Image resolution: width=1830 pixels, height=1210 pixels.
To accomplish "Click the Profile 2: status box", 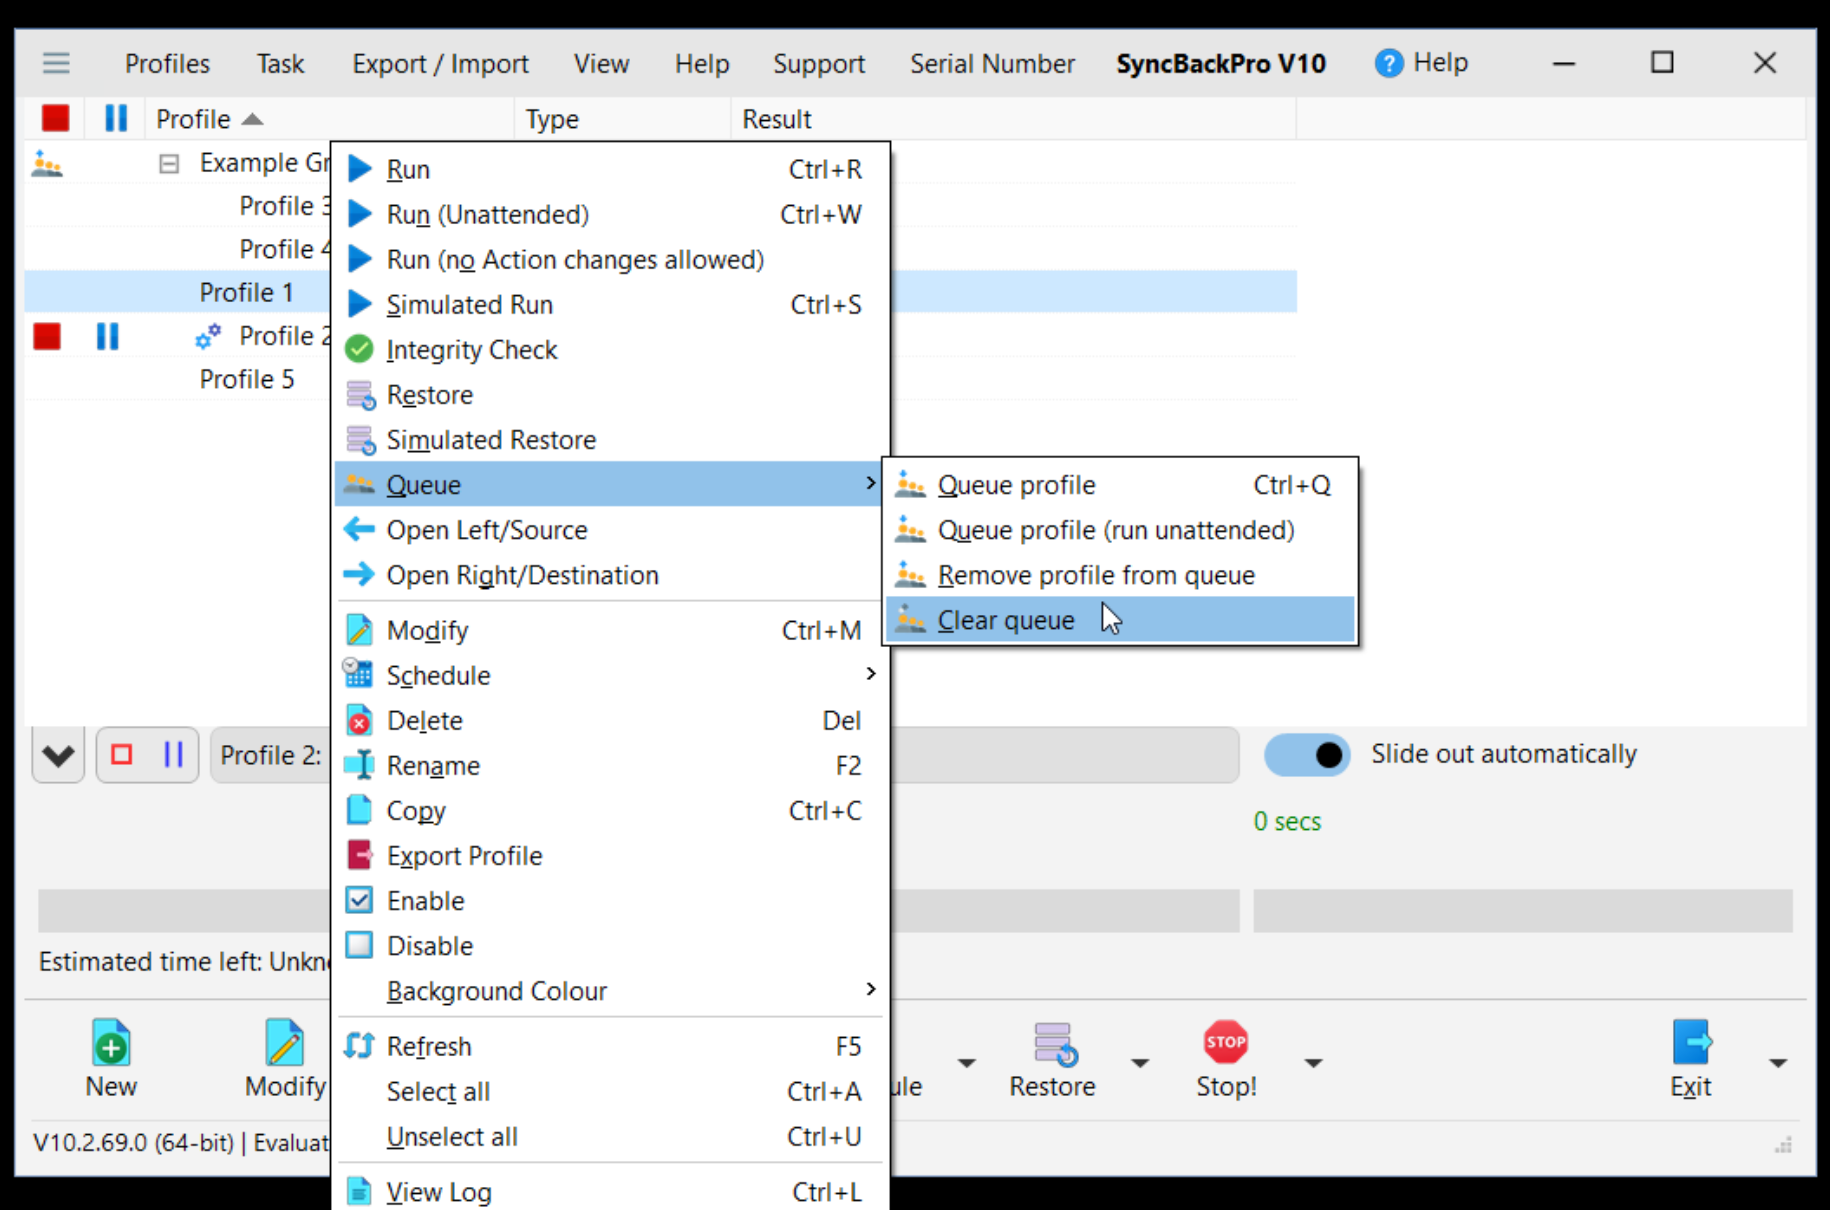I will click(724, 755).
